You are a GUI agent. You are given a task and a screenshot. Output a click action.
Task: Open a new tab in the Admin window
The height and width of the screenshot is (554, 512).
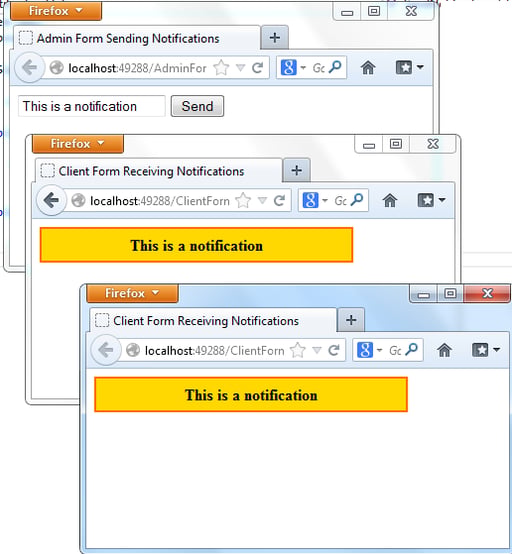(x=275, y=37)
